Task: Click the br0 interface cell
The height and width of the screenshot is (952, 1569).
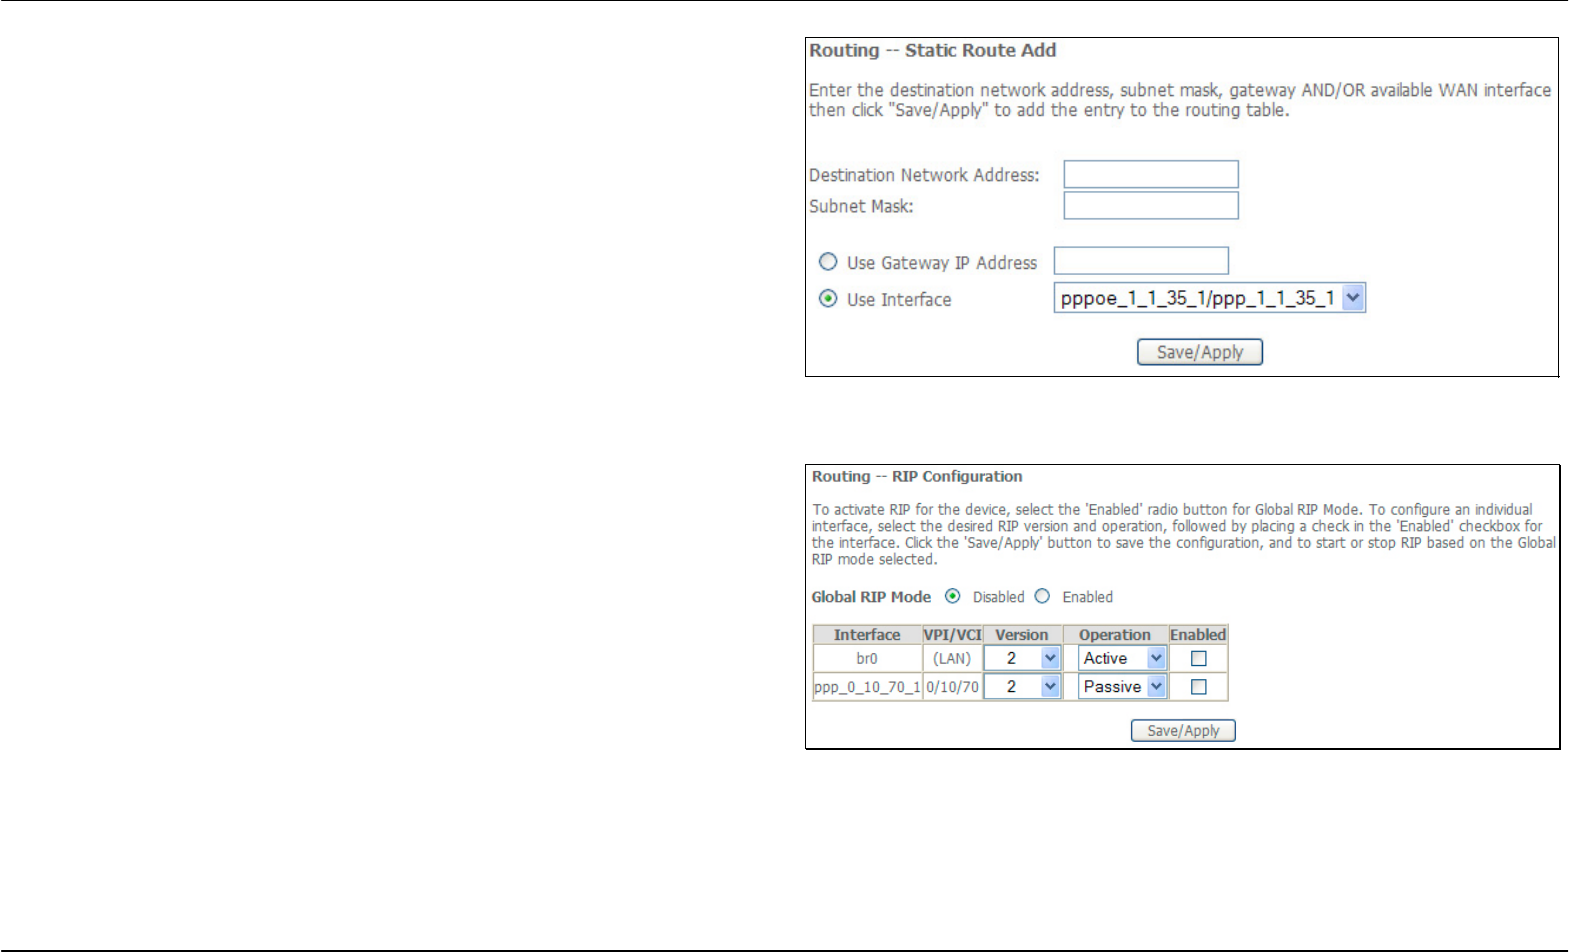Action: tap(867, 658)
